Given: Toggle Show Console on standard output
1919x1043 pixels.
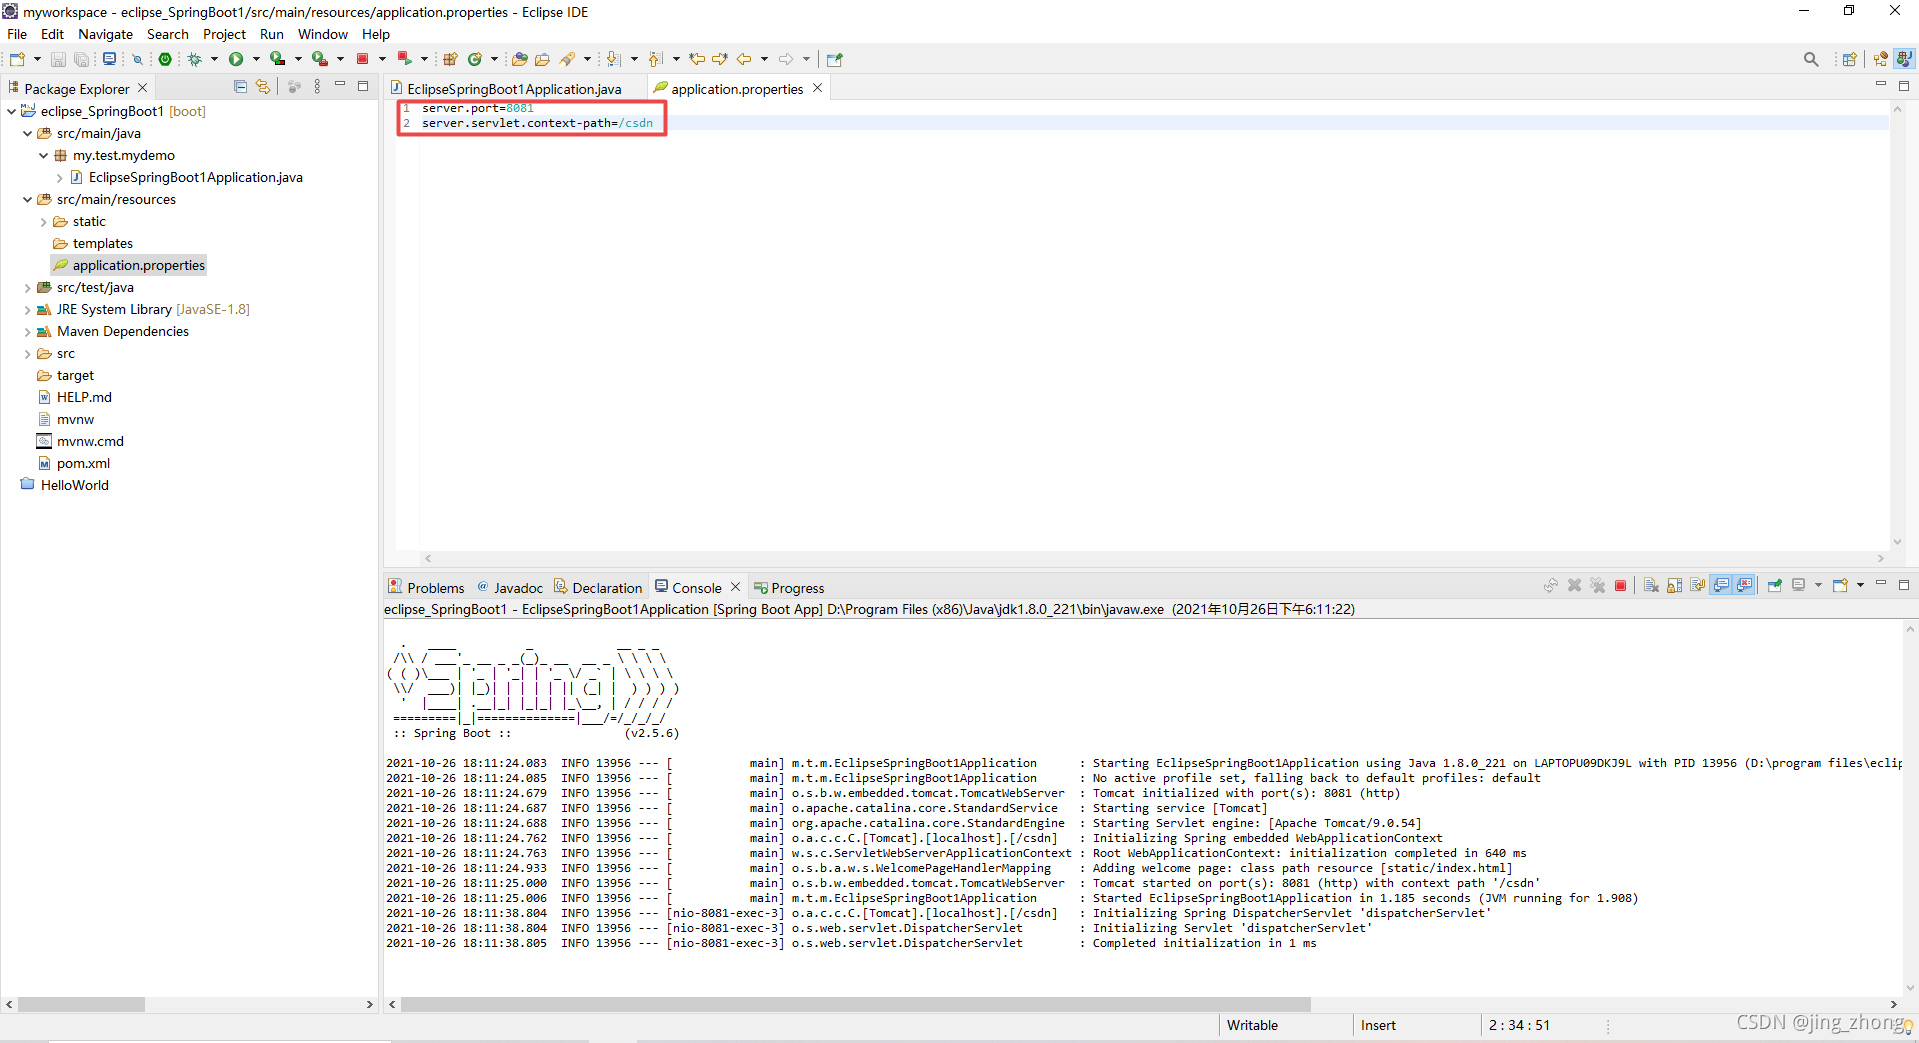Looking at the screenshot, I should [1721, 586].
